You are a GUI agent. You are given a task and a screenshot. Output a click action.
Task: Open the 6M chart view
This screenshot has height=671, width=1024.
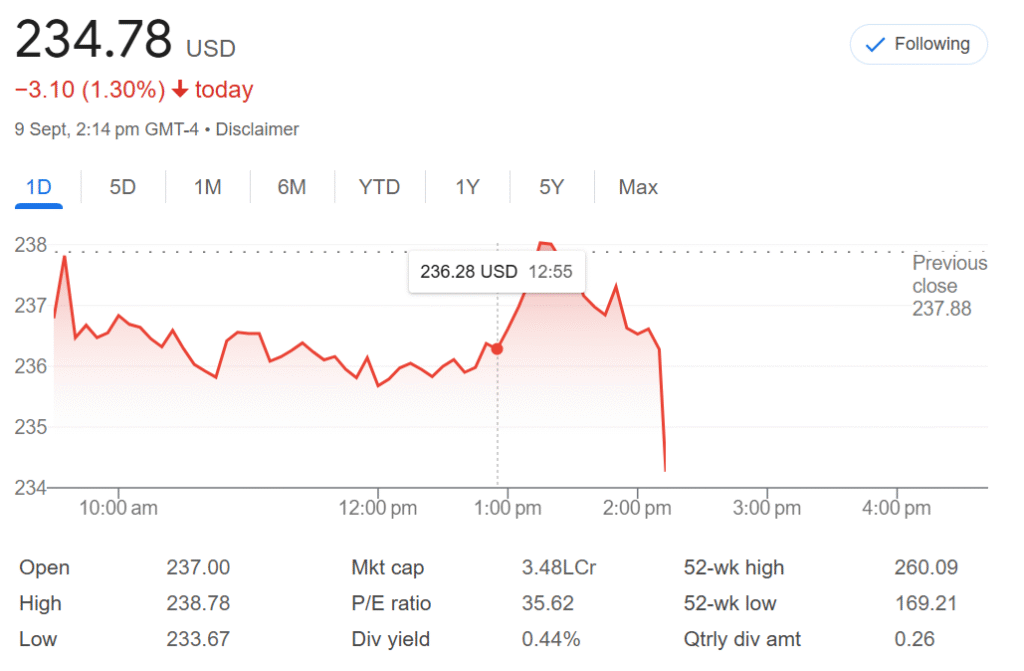(291, 187)
